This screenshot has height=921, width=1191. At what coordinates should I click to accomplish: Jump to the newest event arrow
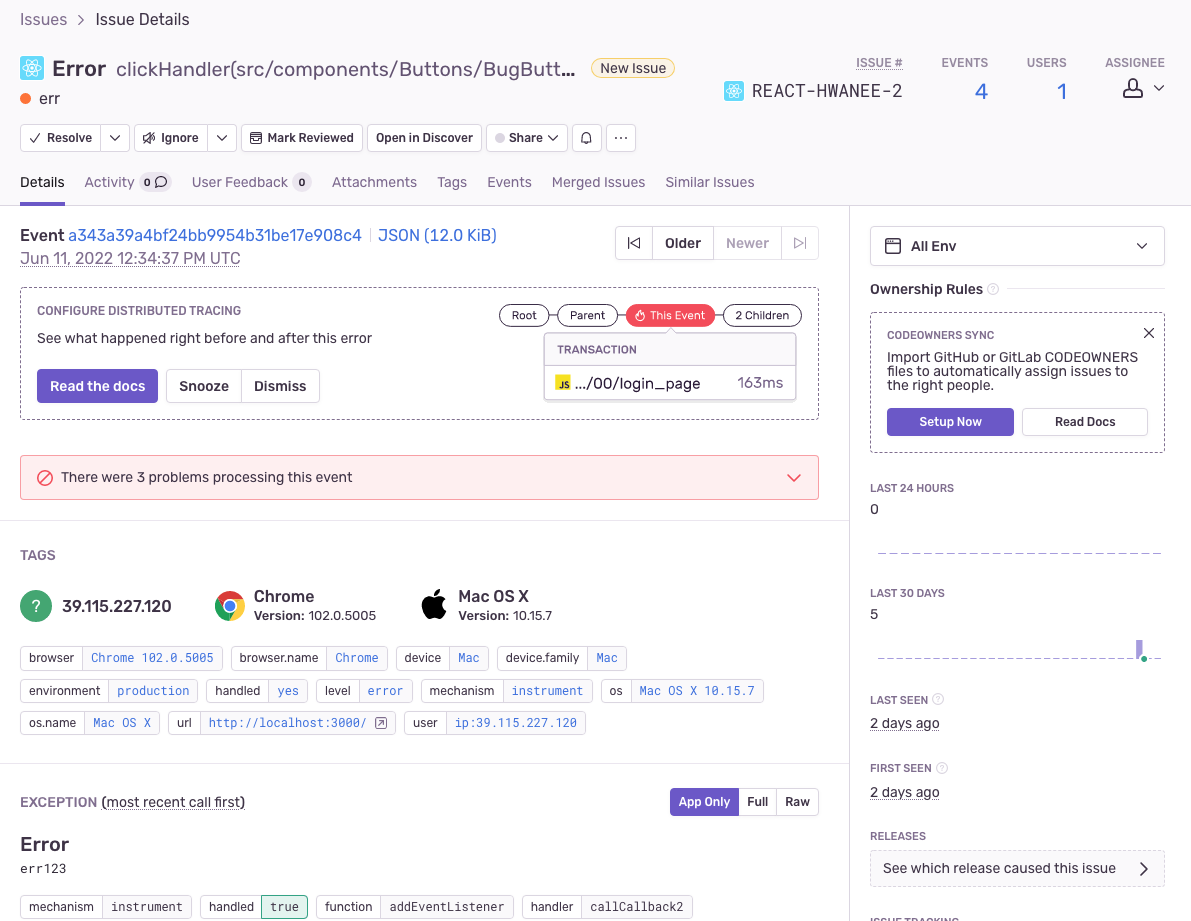pyautogui.click(x=800, y=243)
